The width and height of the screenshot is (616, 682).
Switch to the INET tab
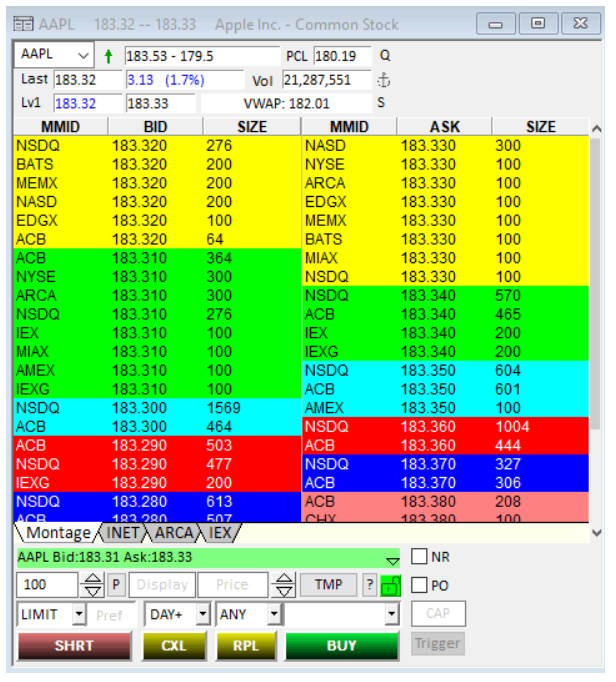(122, 533)
